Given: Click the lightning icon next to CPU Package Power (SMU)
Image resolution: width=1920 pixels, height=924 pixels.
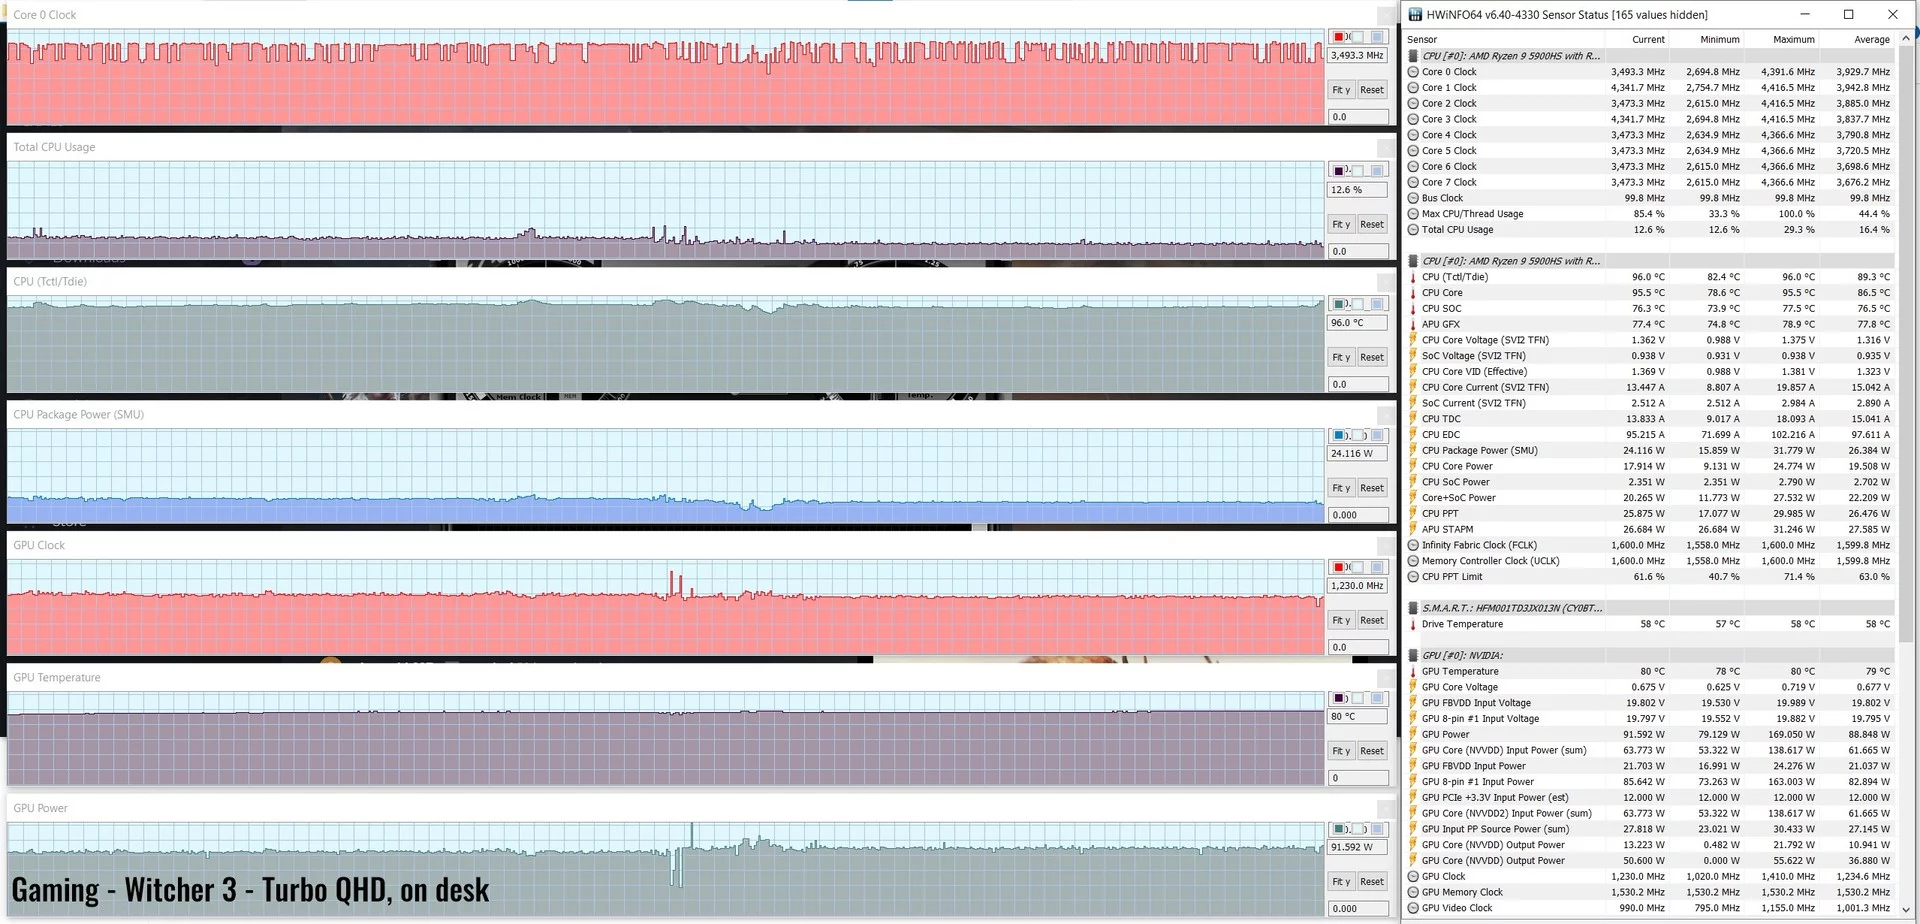Looking at the screenshot, I should click(1413, 450).
